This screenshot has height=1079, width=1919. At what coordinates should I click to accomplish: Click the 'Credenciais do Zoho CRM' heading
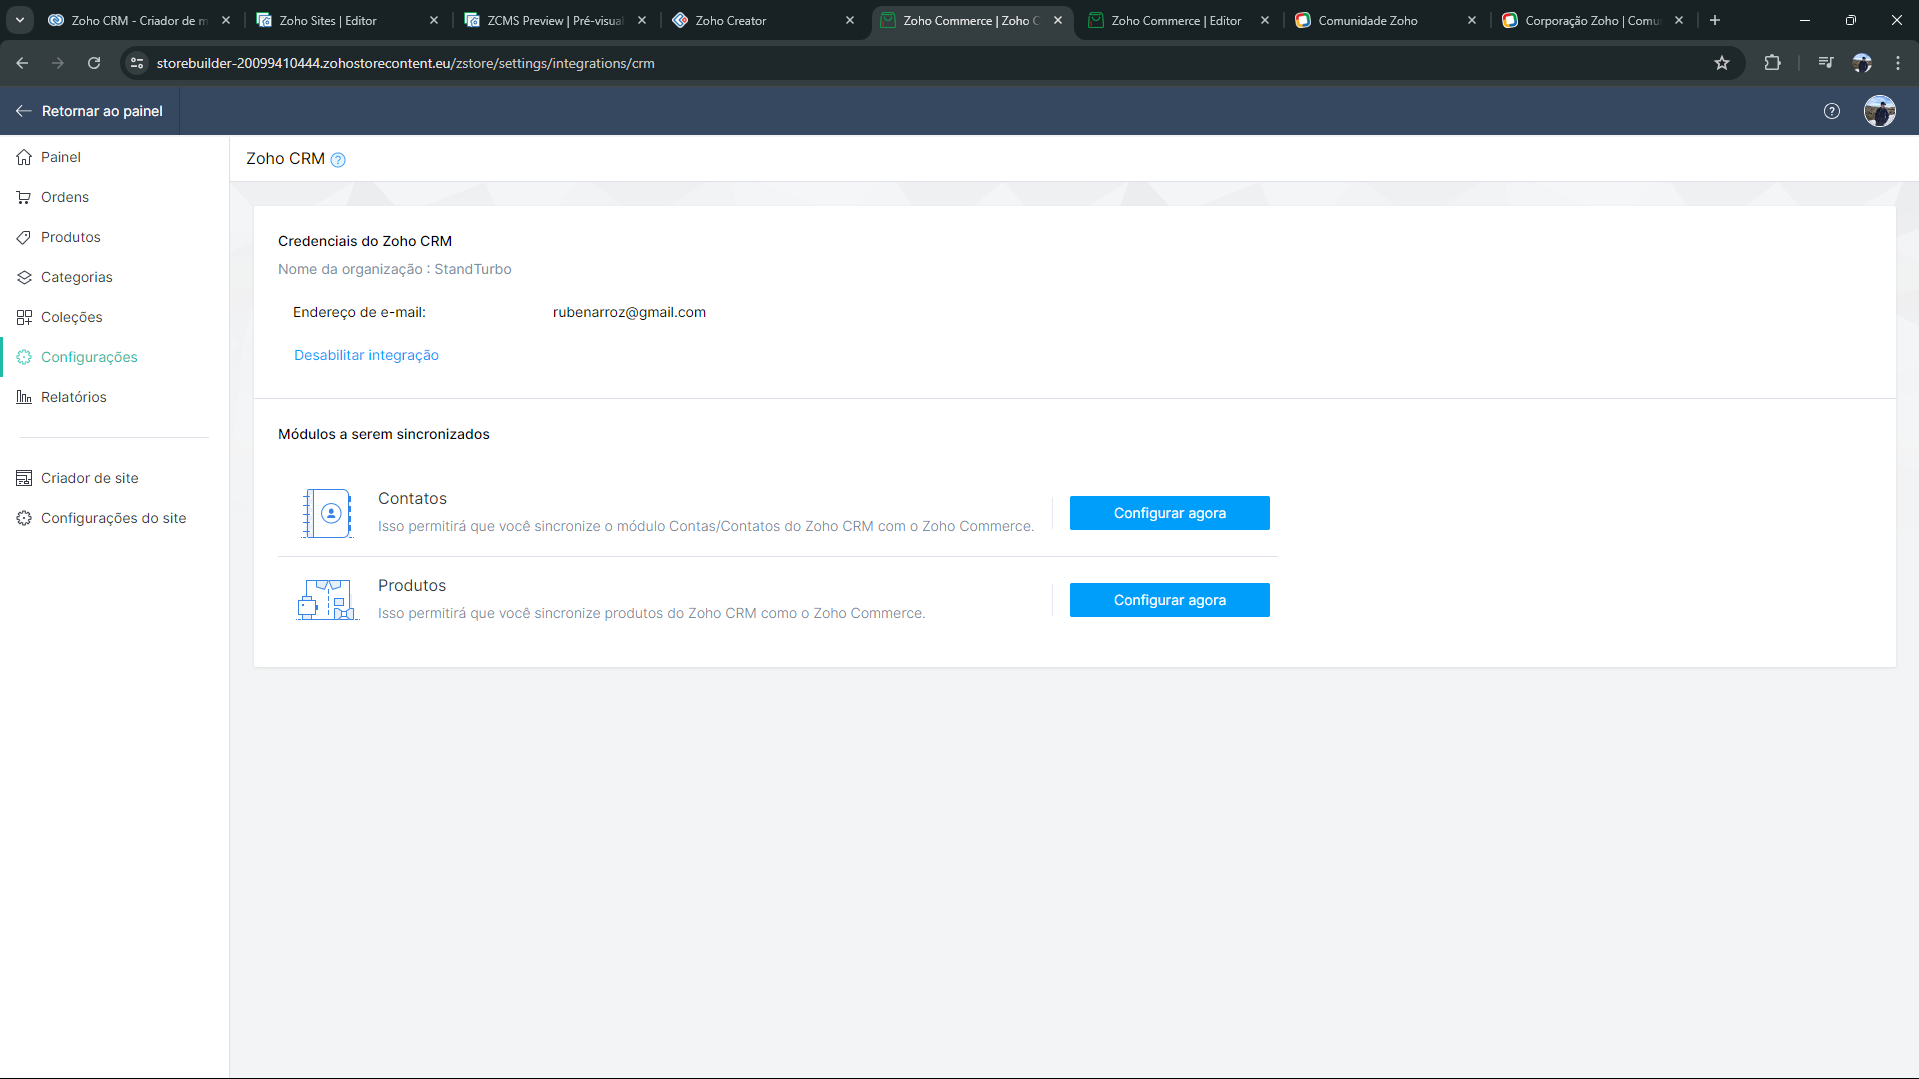(x=365, y=241)
